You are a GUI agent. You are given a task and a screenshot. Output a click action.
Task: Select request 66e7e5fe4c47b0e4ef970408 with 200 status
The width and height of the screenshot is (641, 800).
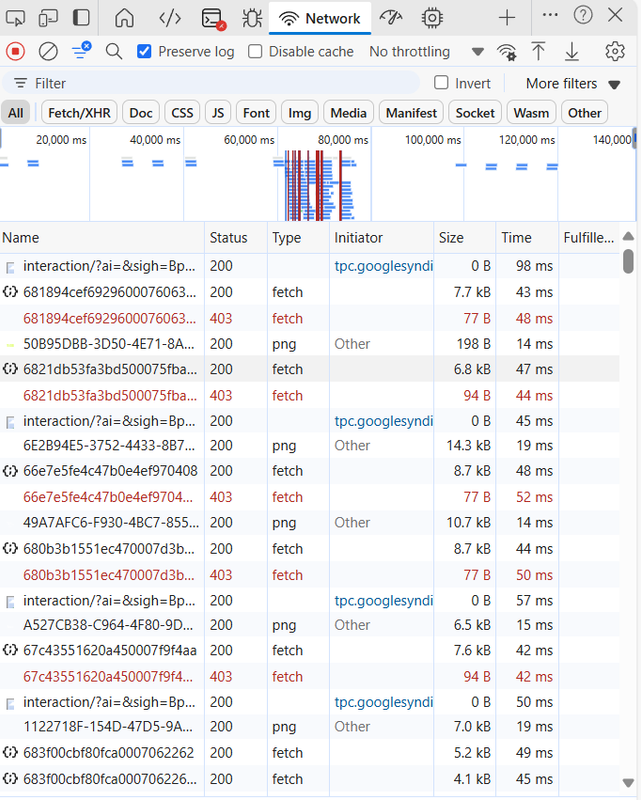click(x=310, y=471)
